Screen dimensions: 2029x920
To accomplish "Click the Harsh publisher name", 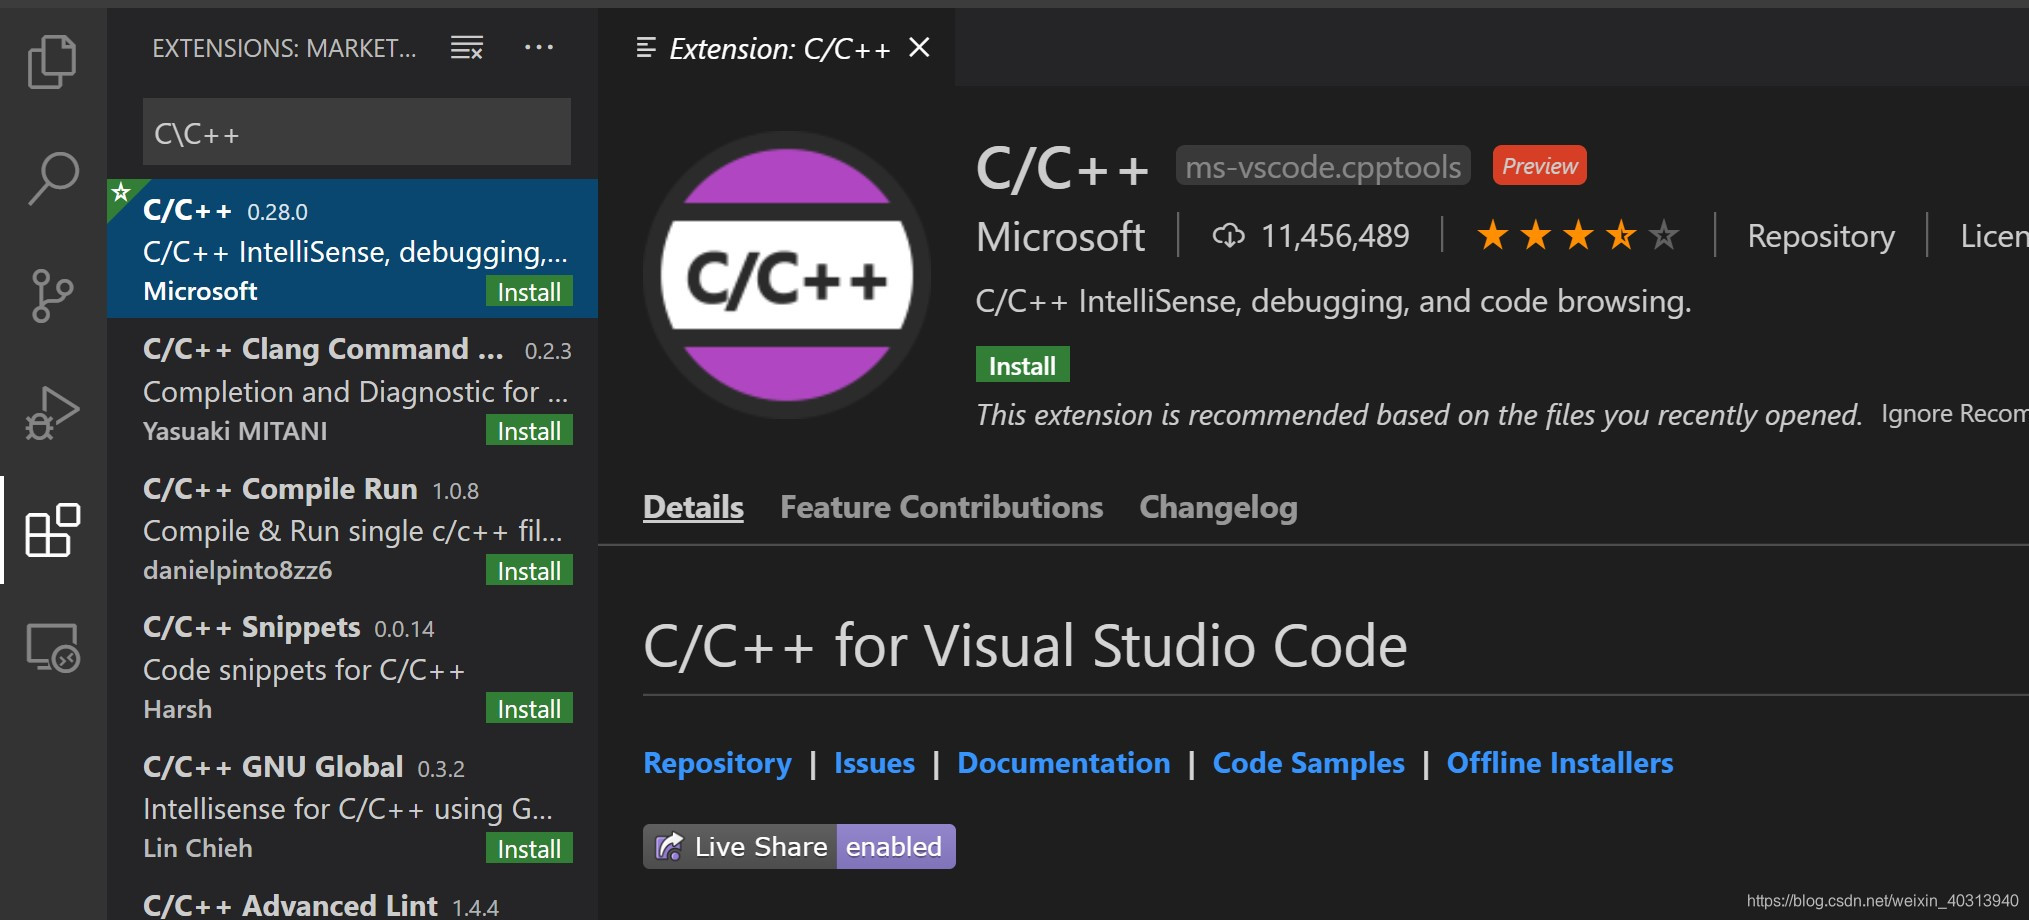I will (177, 709).
